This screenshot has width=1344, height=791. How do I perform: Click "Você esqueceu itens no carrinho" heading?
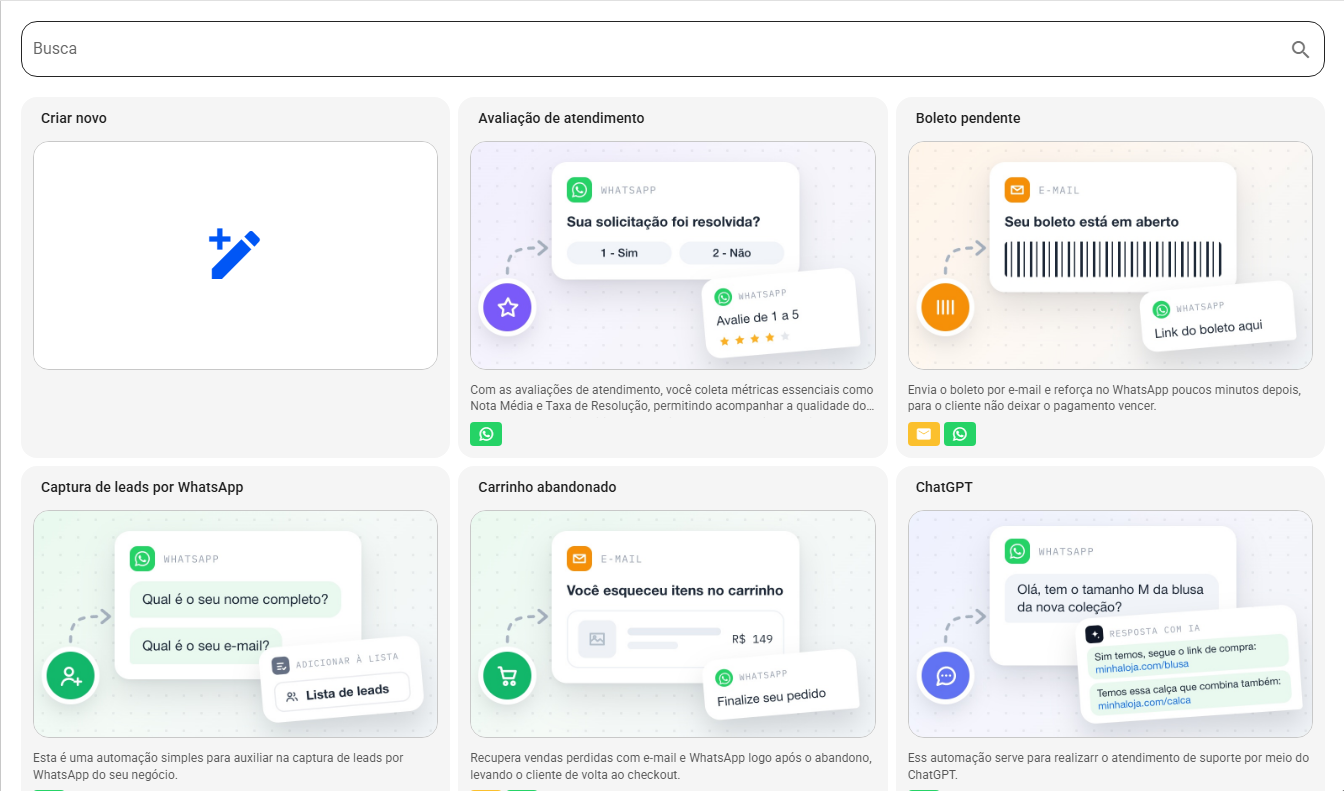(675, 591)
